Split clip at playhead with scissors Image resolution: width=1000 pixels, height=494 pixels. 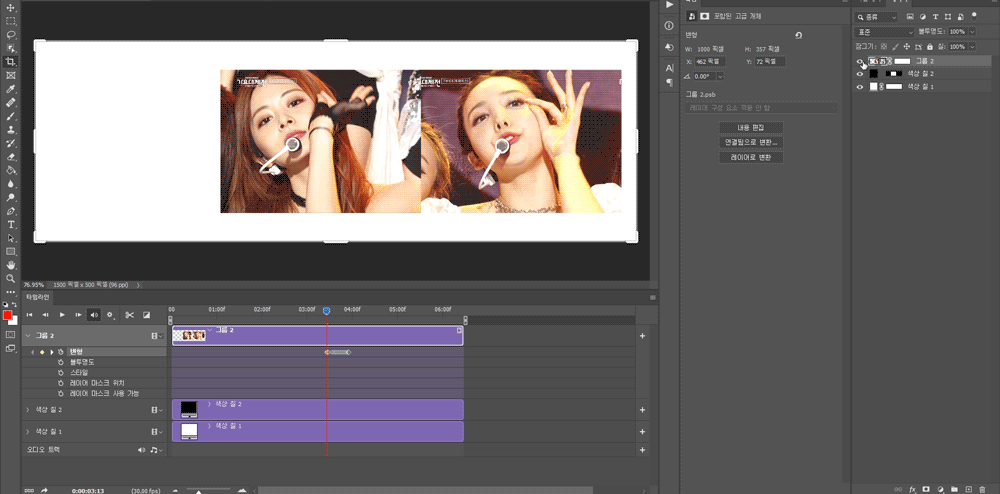[129, 315]
